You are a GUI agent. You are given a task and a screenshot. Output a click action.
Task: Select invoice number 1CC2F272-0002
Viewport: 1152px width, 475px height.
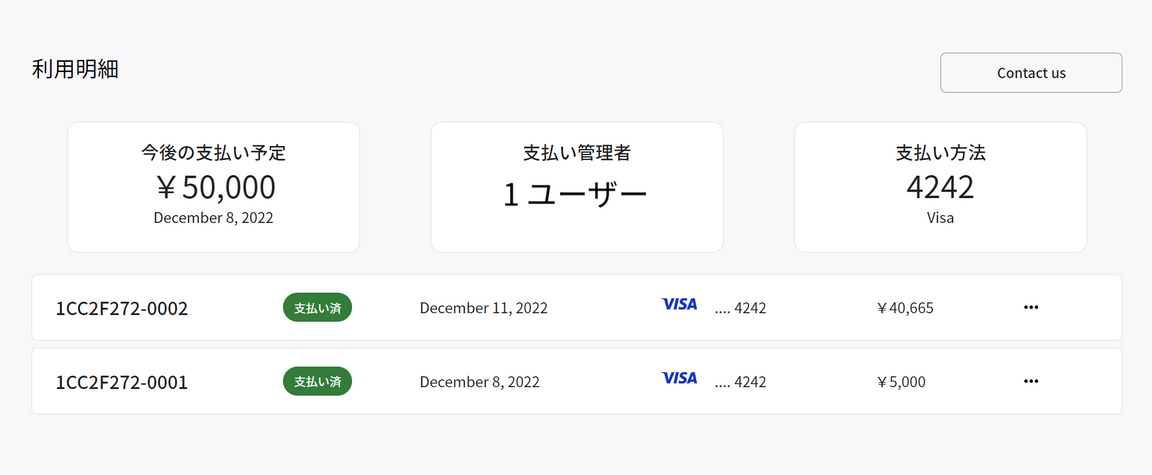[122, 308]
